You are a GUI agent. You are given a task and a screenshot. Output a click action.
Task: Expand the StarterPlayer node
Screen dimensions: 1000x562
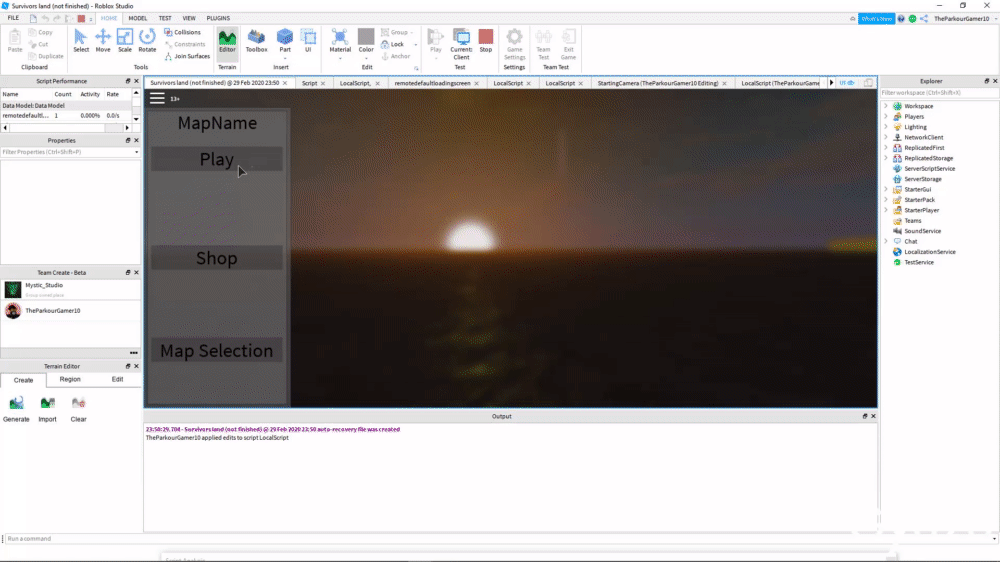point(886,211)
